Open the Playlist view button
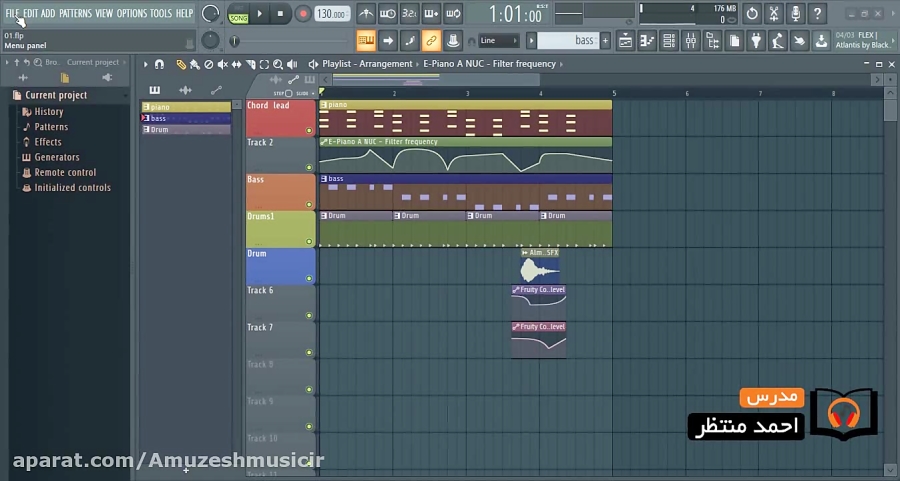The image size is (900, 481). pos(625,41)
